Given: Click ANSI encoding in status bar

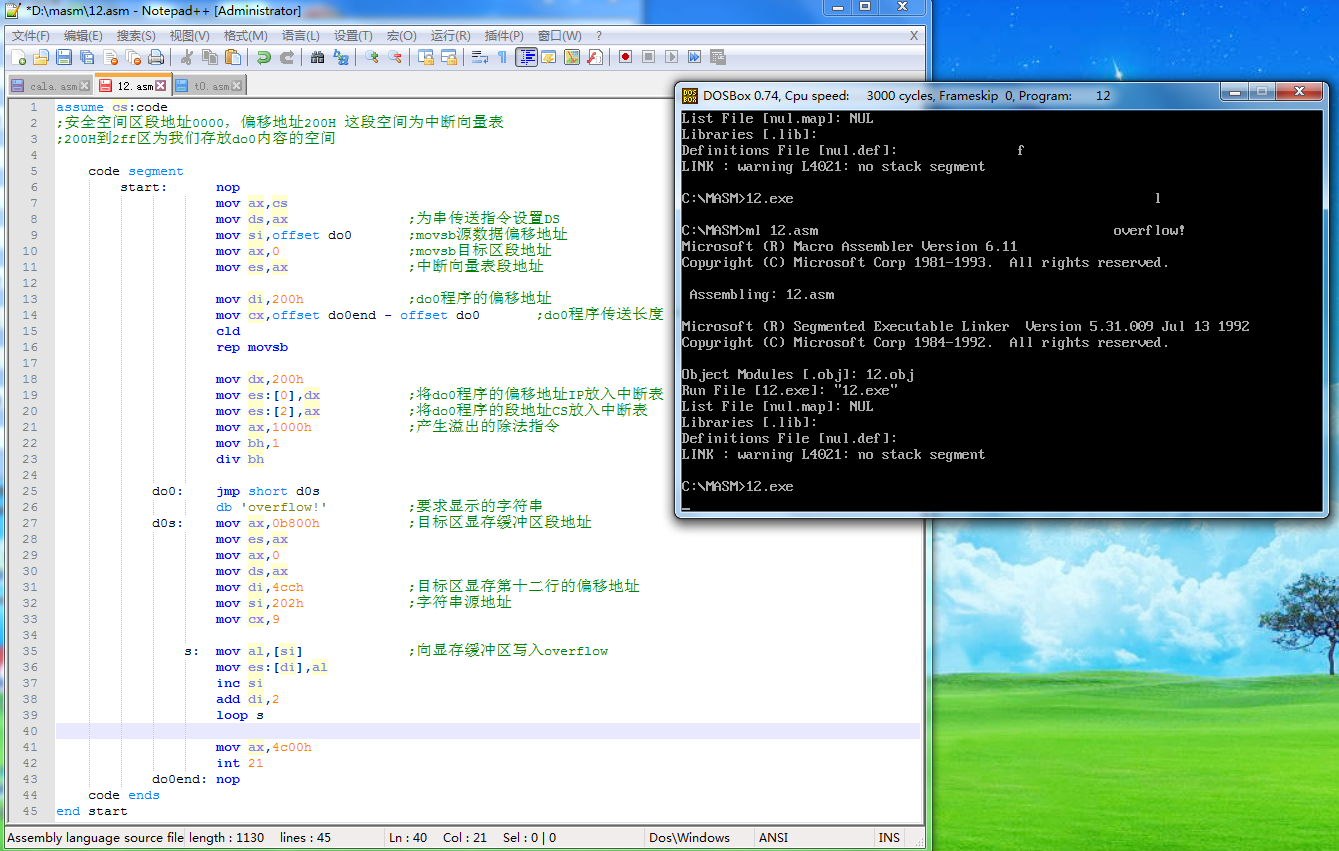Looking at the screenshot, I should [773, 838].
